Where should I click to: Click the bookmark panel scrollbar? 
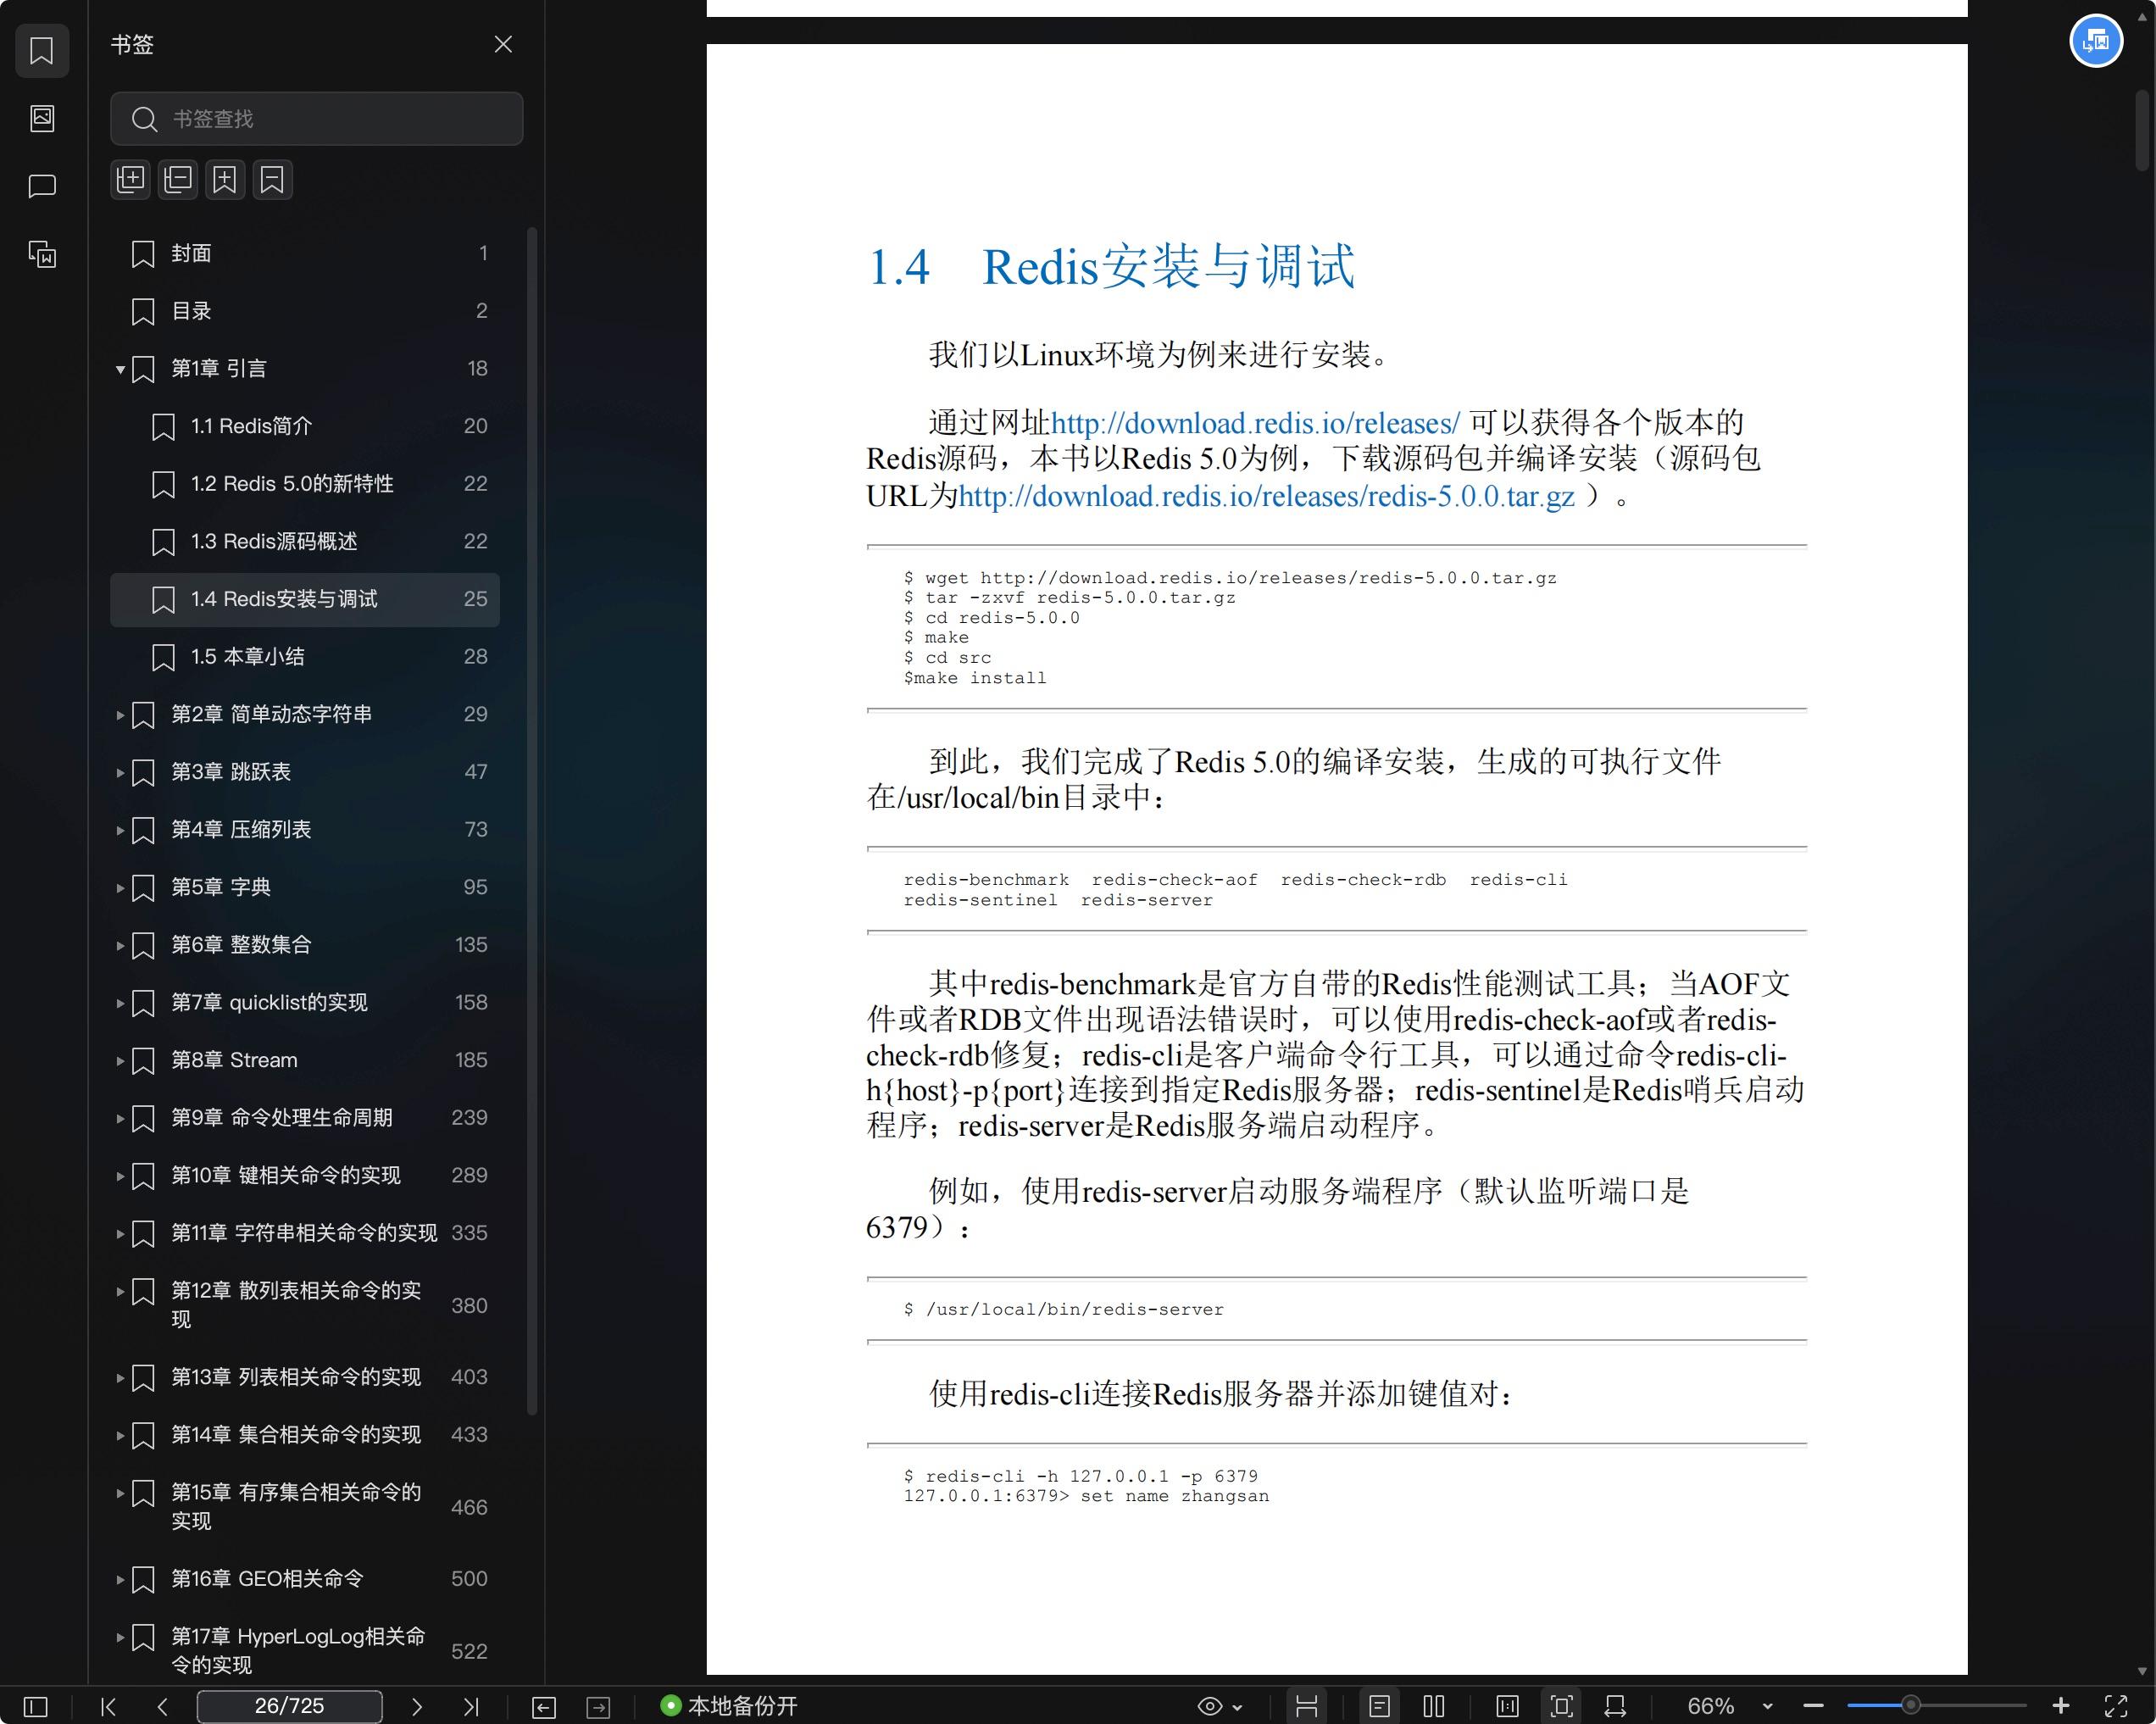[x=532, y=820]
